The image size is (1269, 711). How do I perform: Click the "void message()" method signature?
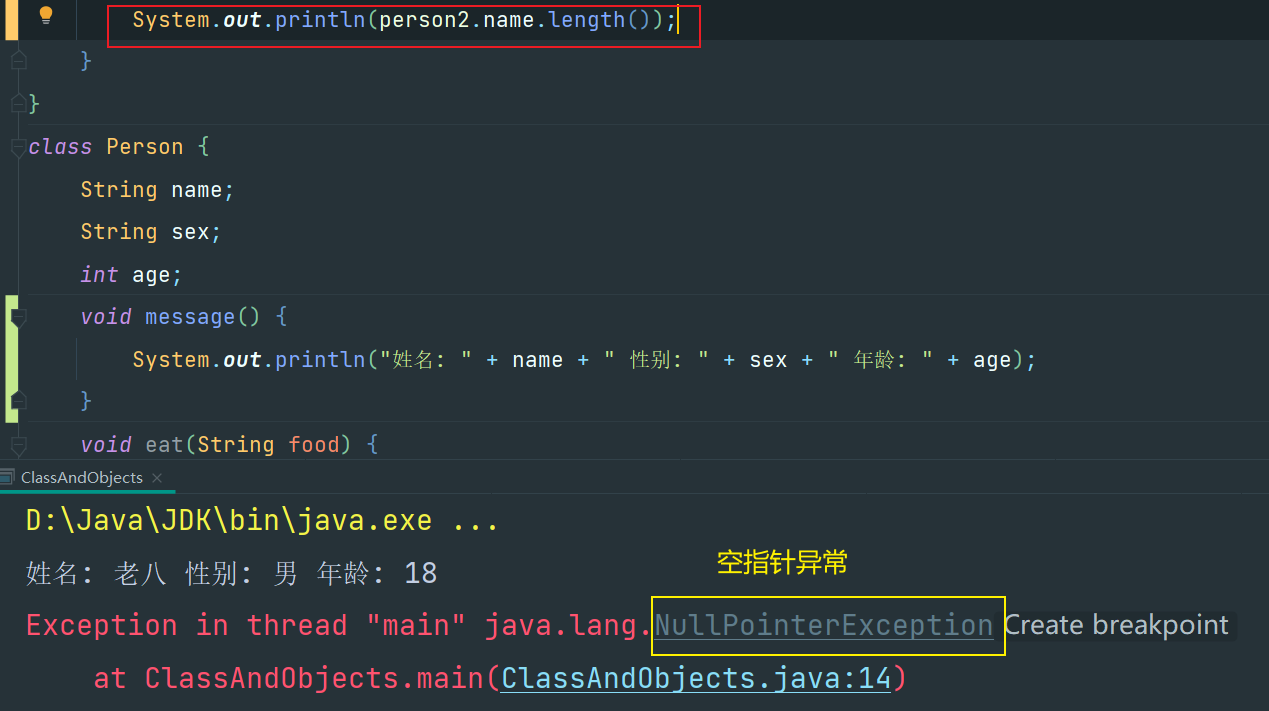[x=171, y=317]
